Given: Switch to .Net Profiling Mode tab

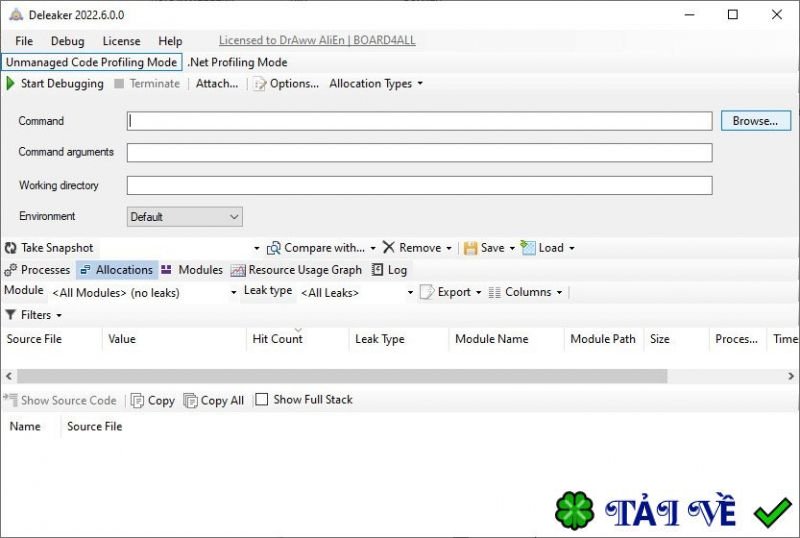Looking at the screenshot, I should (238, 62).
